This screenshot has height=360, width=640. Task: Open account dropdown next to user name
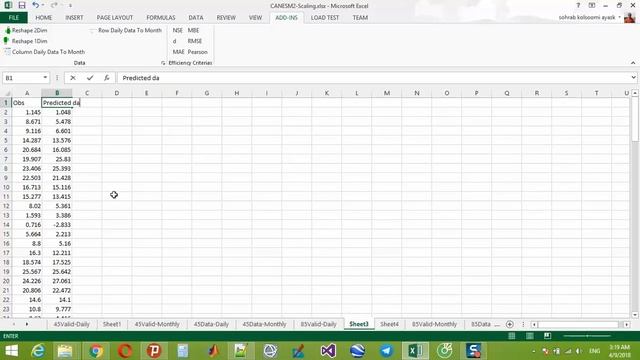[619, 17]
